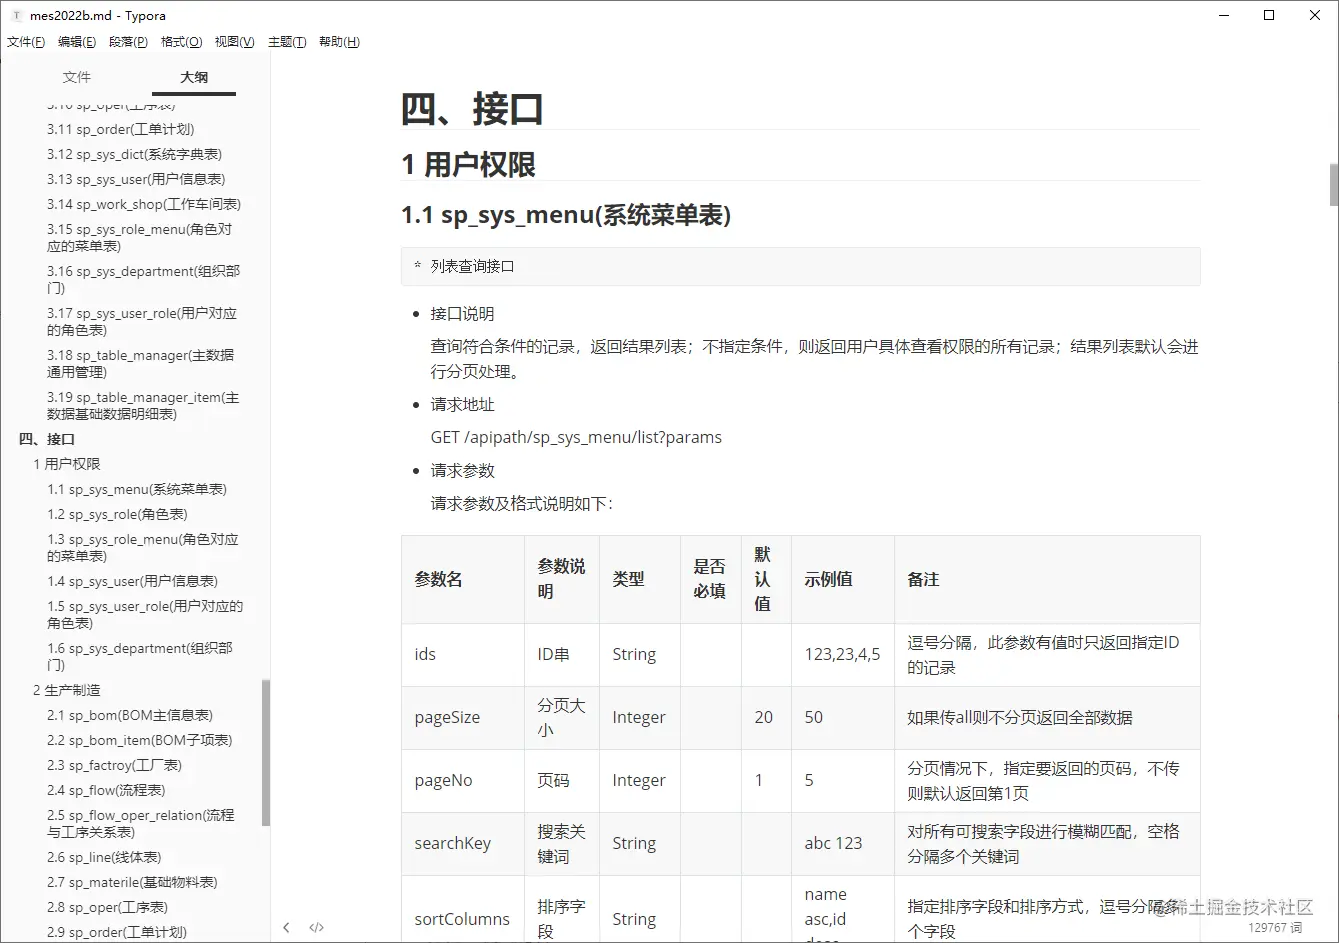This screenshot has width=1339, height=943.
Task: Select 2.1 sp_bom(BOM主信息表) in outline
Action: coord(130,715)
